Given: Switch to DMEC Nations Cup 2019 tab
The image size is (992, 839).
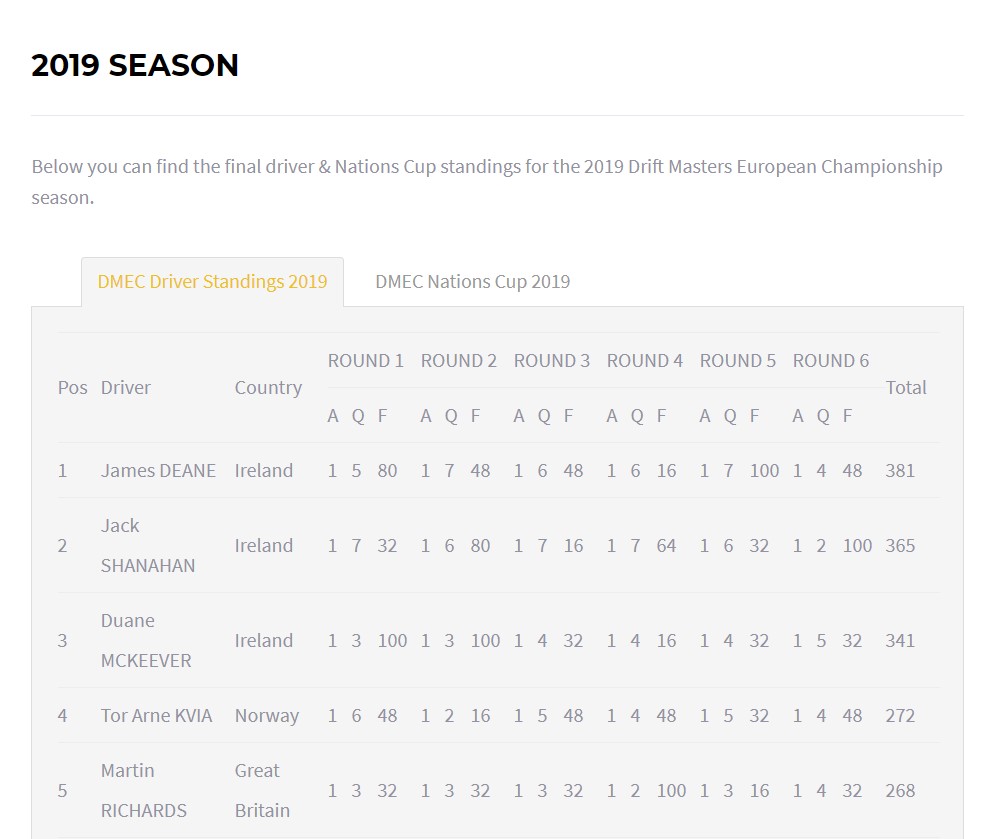Looking at the screenshot, I should coord(472,282).
